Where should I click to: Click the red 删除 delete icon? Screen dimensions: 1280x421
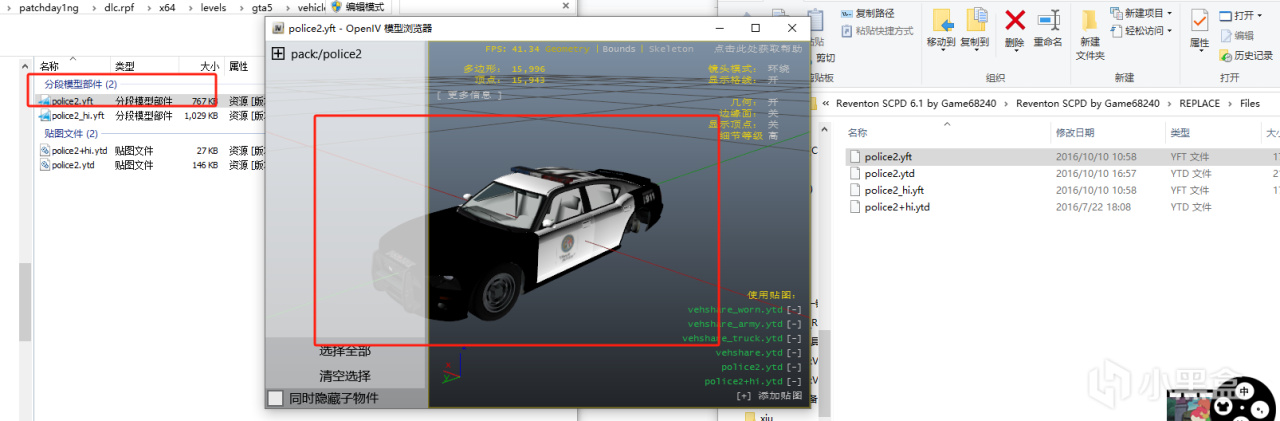(x=1015, y=20)
